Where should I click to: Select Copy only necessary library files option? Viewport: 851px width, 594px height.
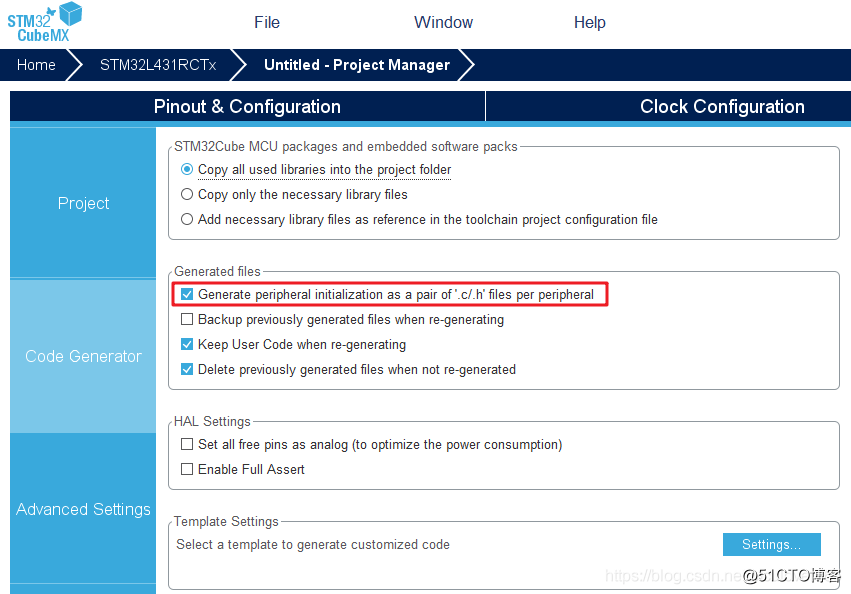click(x=187, y=194)
